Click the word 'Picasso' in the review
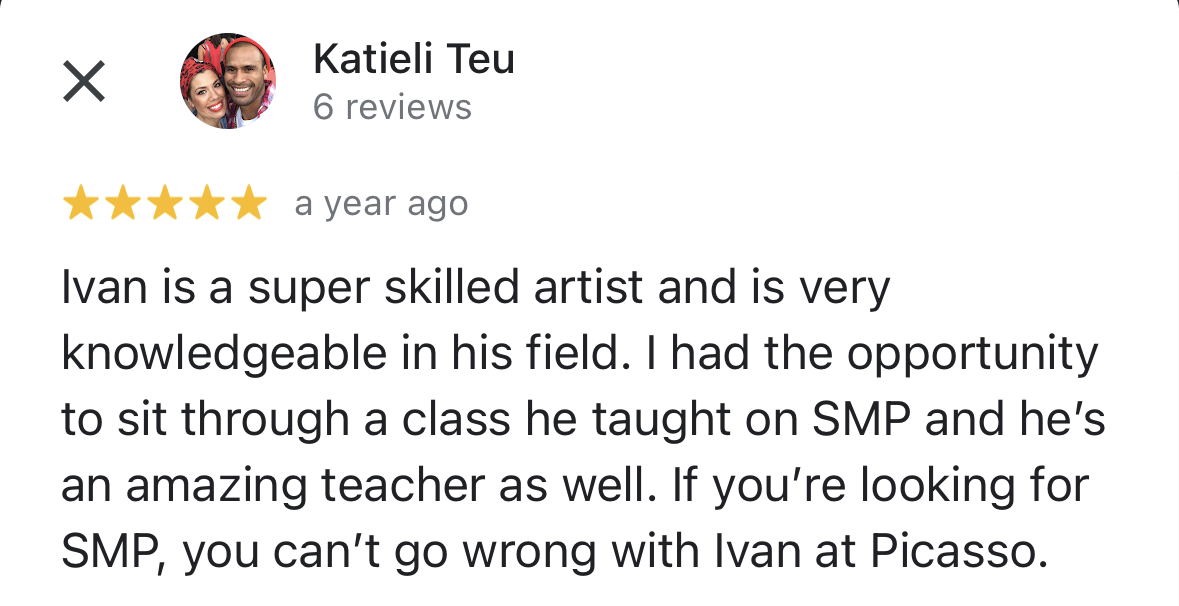1179x606 pixels. point(954,552)
